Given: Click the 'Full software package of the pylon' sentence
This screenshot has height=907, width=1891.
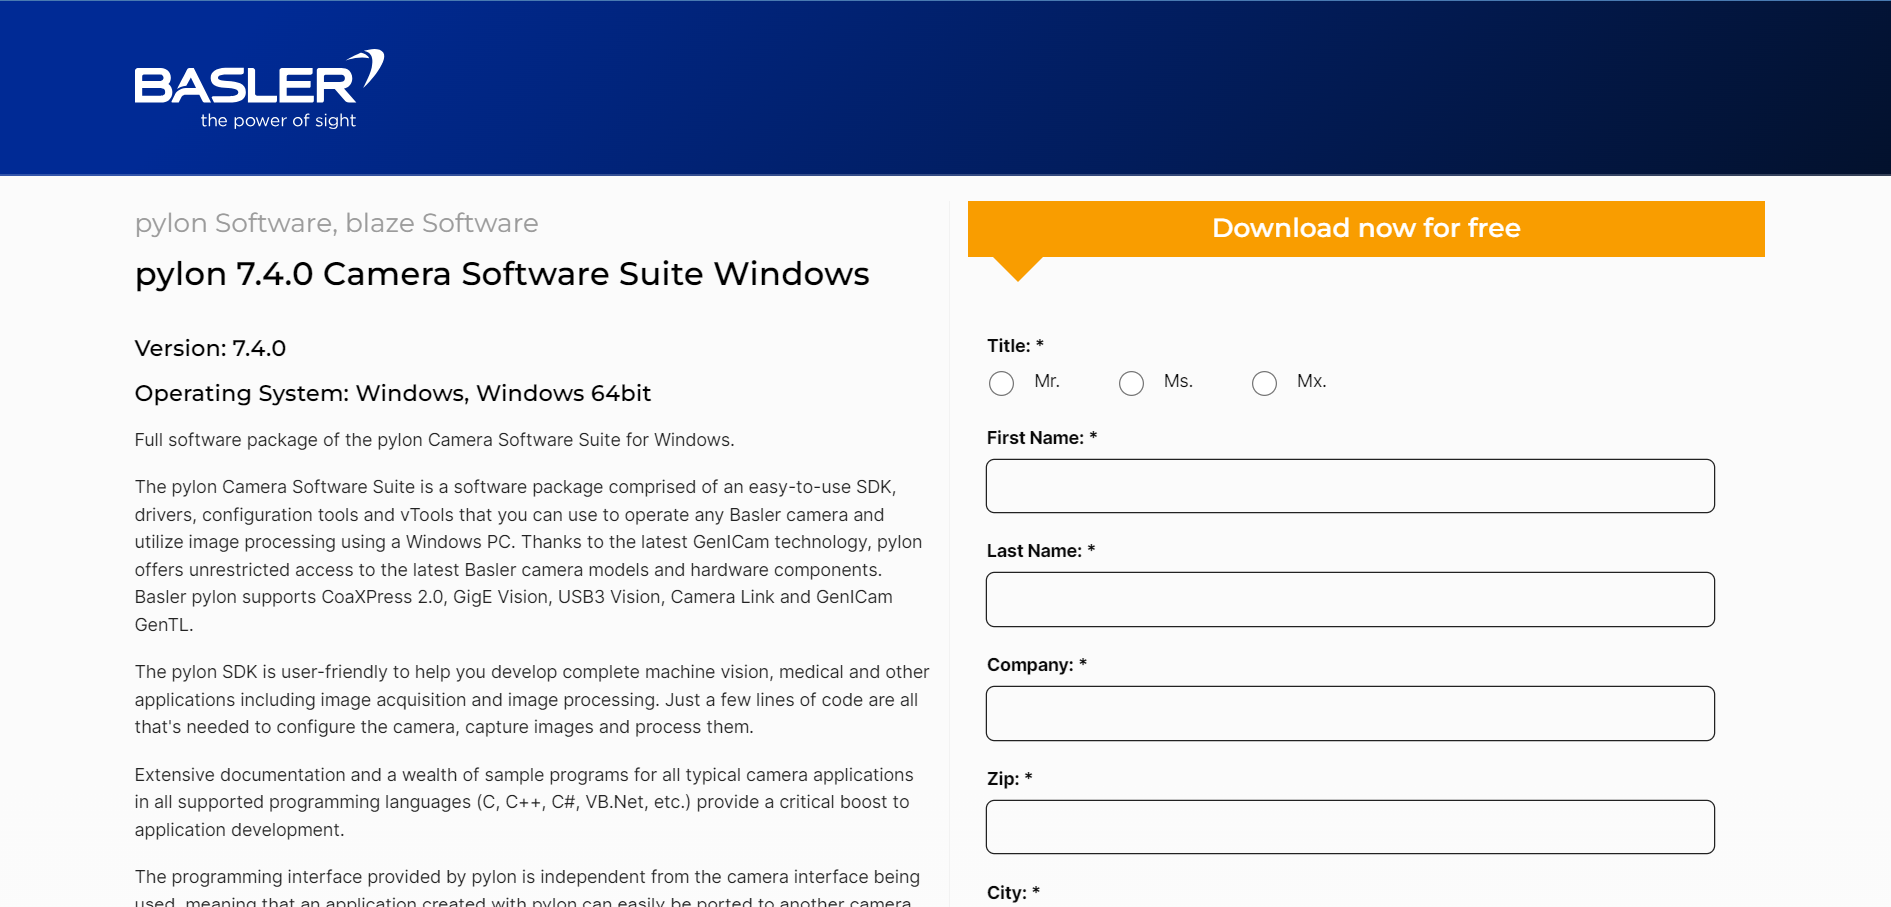Looking at the screenshot, I should click(435, 440).
